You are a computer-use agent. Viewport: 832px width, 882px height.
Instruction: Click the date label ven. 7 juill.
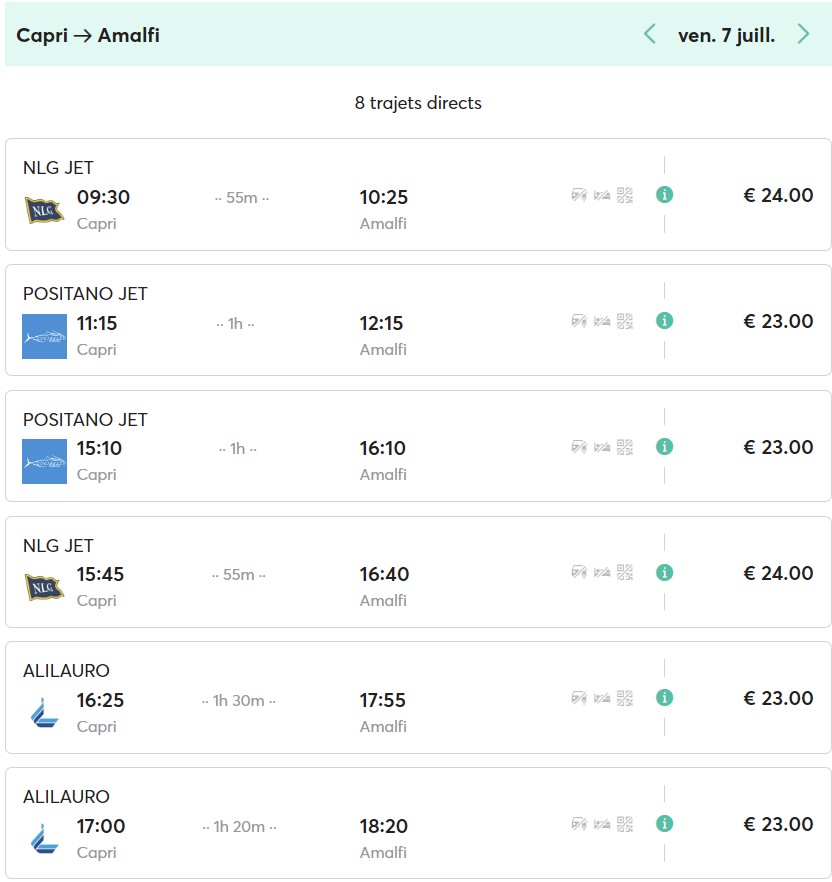726,35
